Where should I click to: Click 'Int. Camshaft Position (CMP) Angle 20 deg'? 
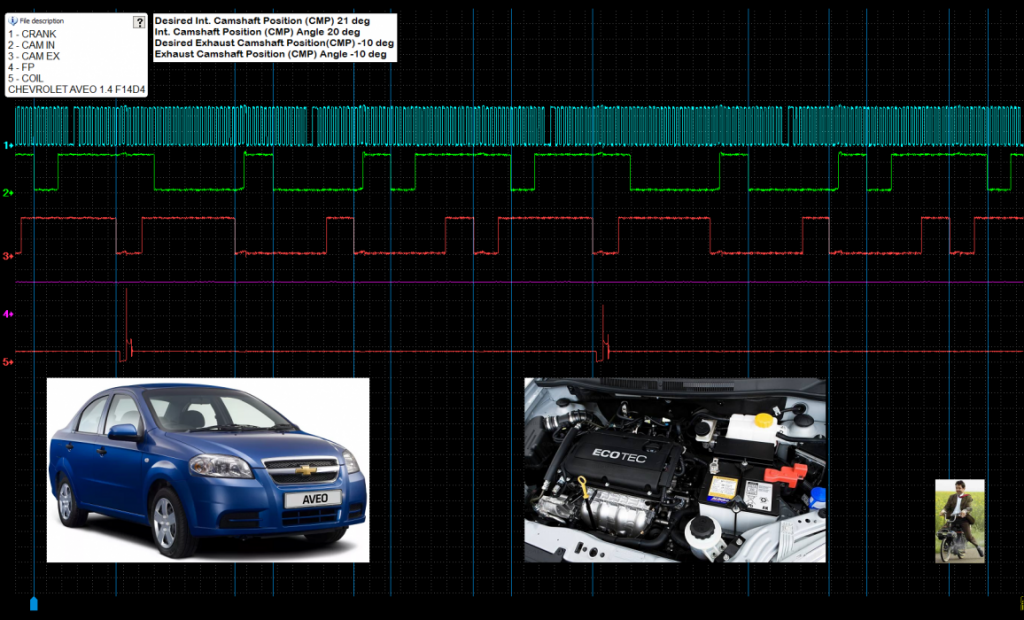(x=257, y=31)
